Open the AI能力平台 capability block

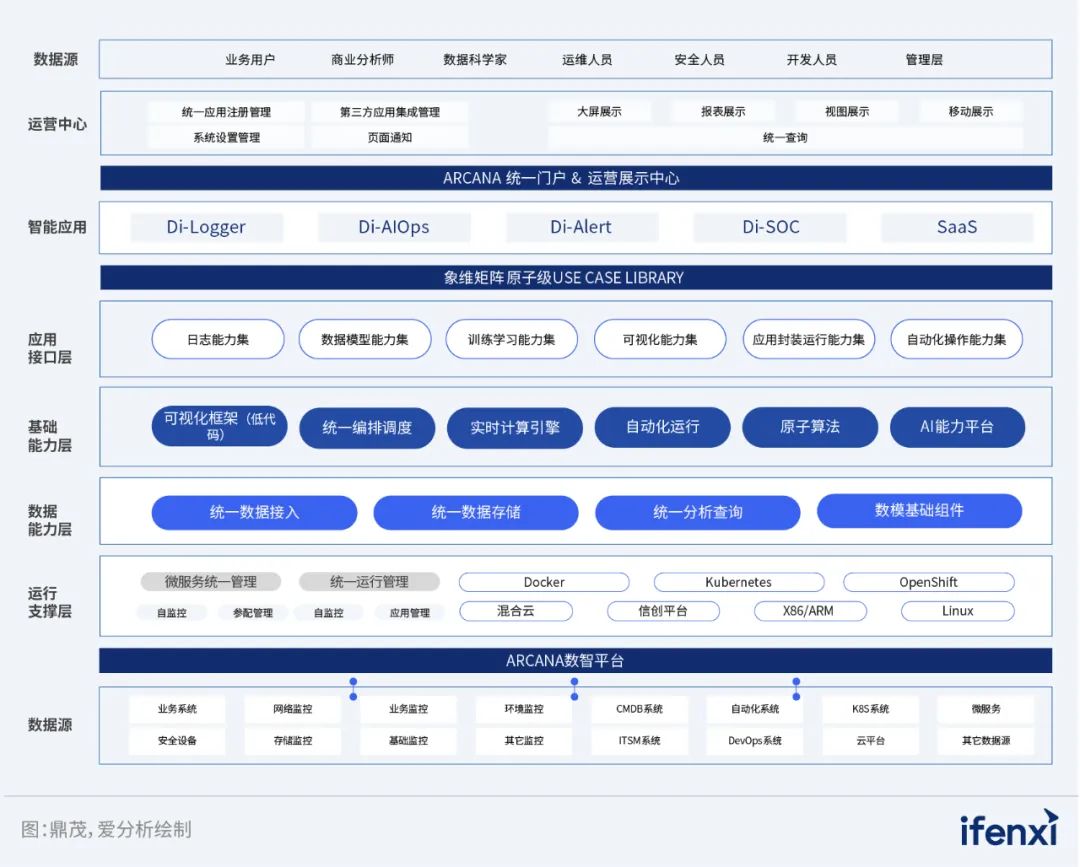[x=957, y=427]
